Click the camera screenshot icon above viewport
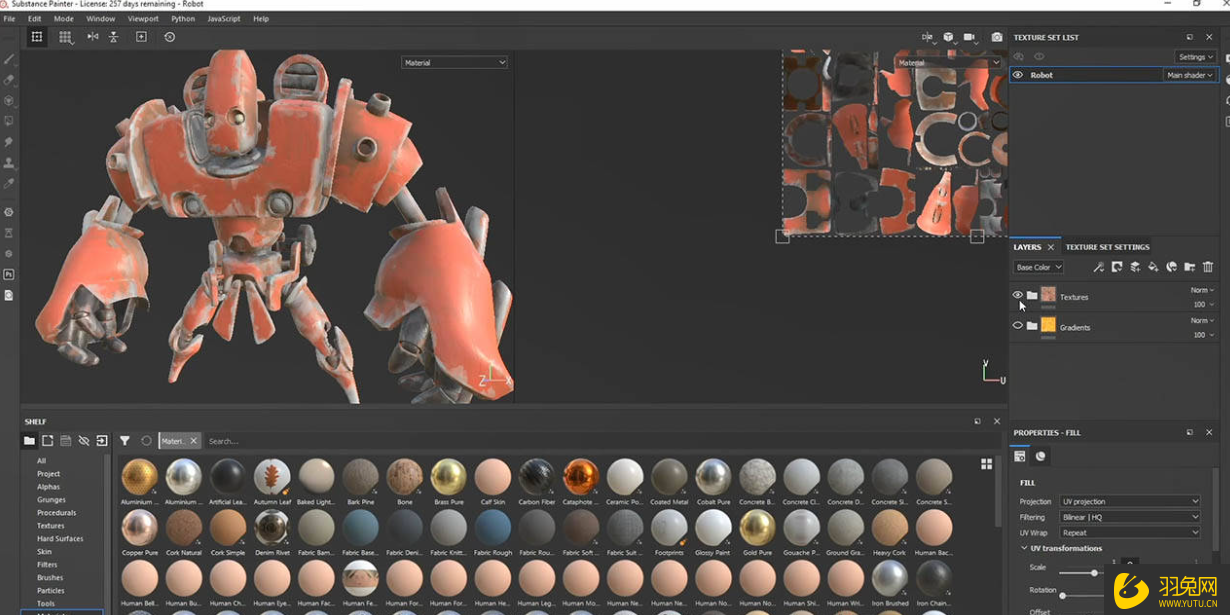 pos(996,37)
